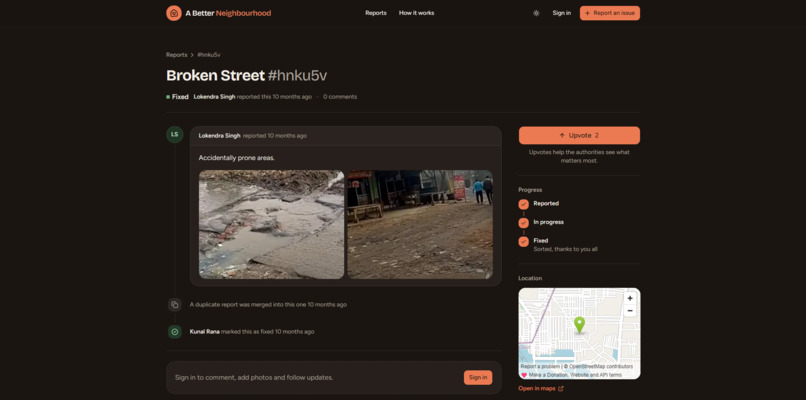Go to the Reports breadcrumb link
This screenshot has height=400, width=806.
coord(176,54)
